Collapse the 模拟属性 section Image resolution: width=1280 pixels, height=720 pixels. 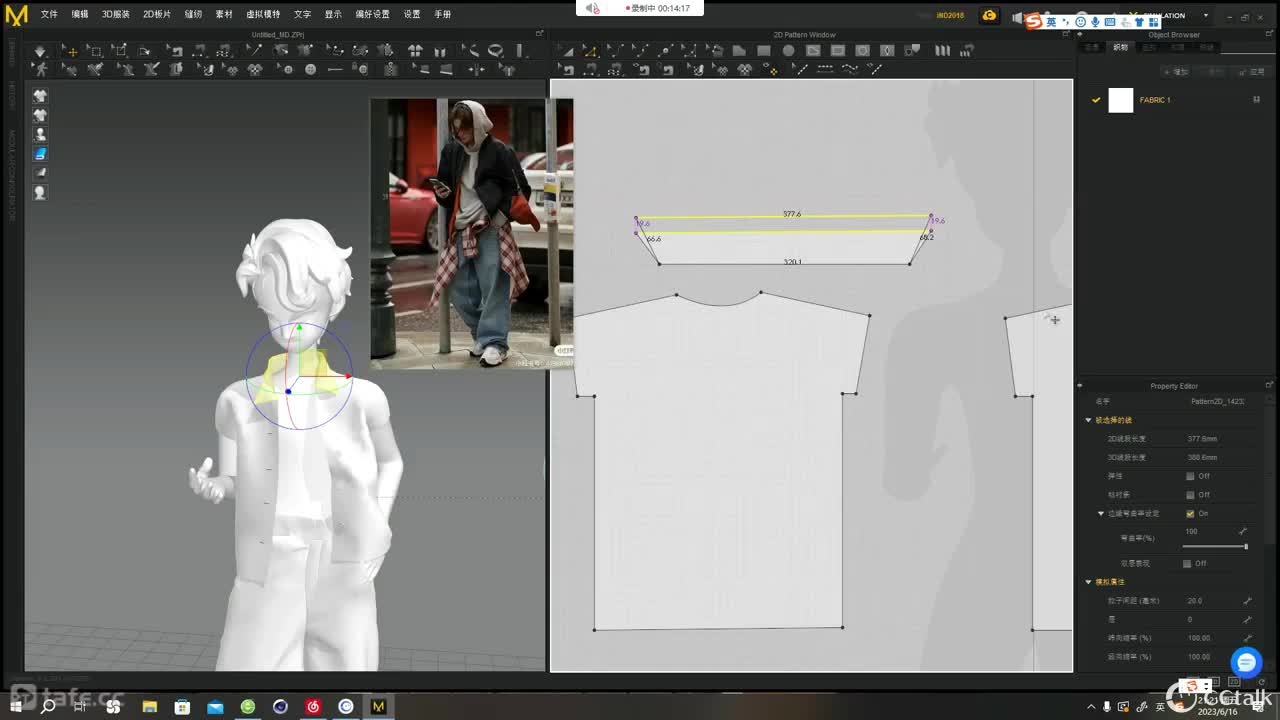pos(1089,581)
